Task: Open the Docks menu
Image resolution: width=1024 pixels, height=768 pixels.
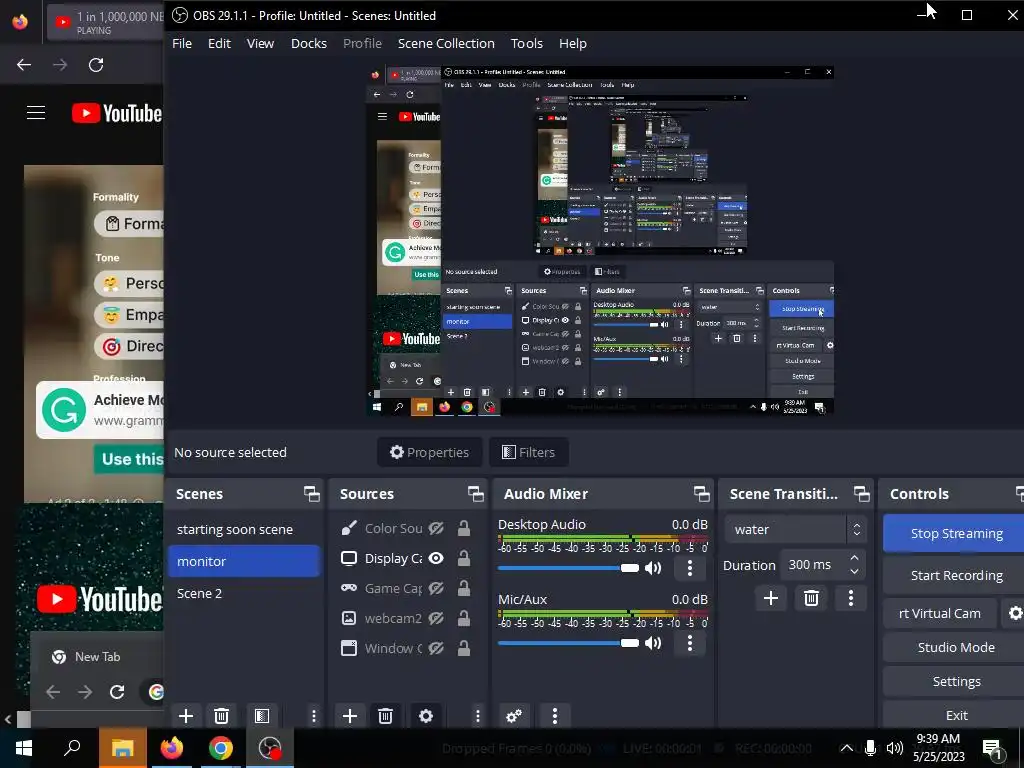Action: point(309,43)
